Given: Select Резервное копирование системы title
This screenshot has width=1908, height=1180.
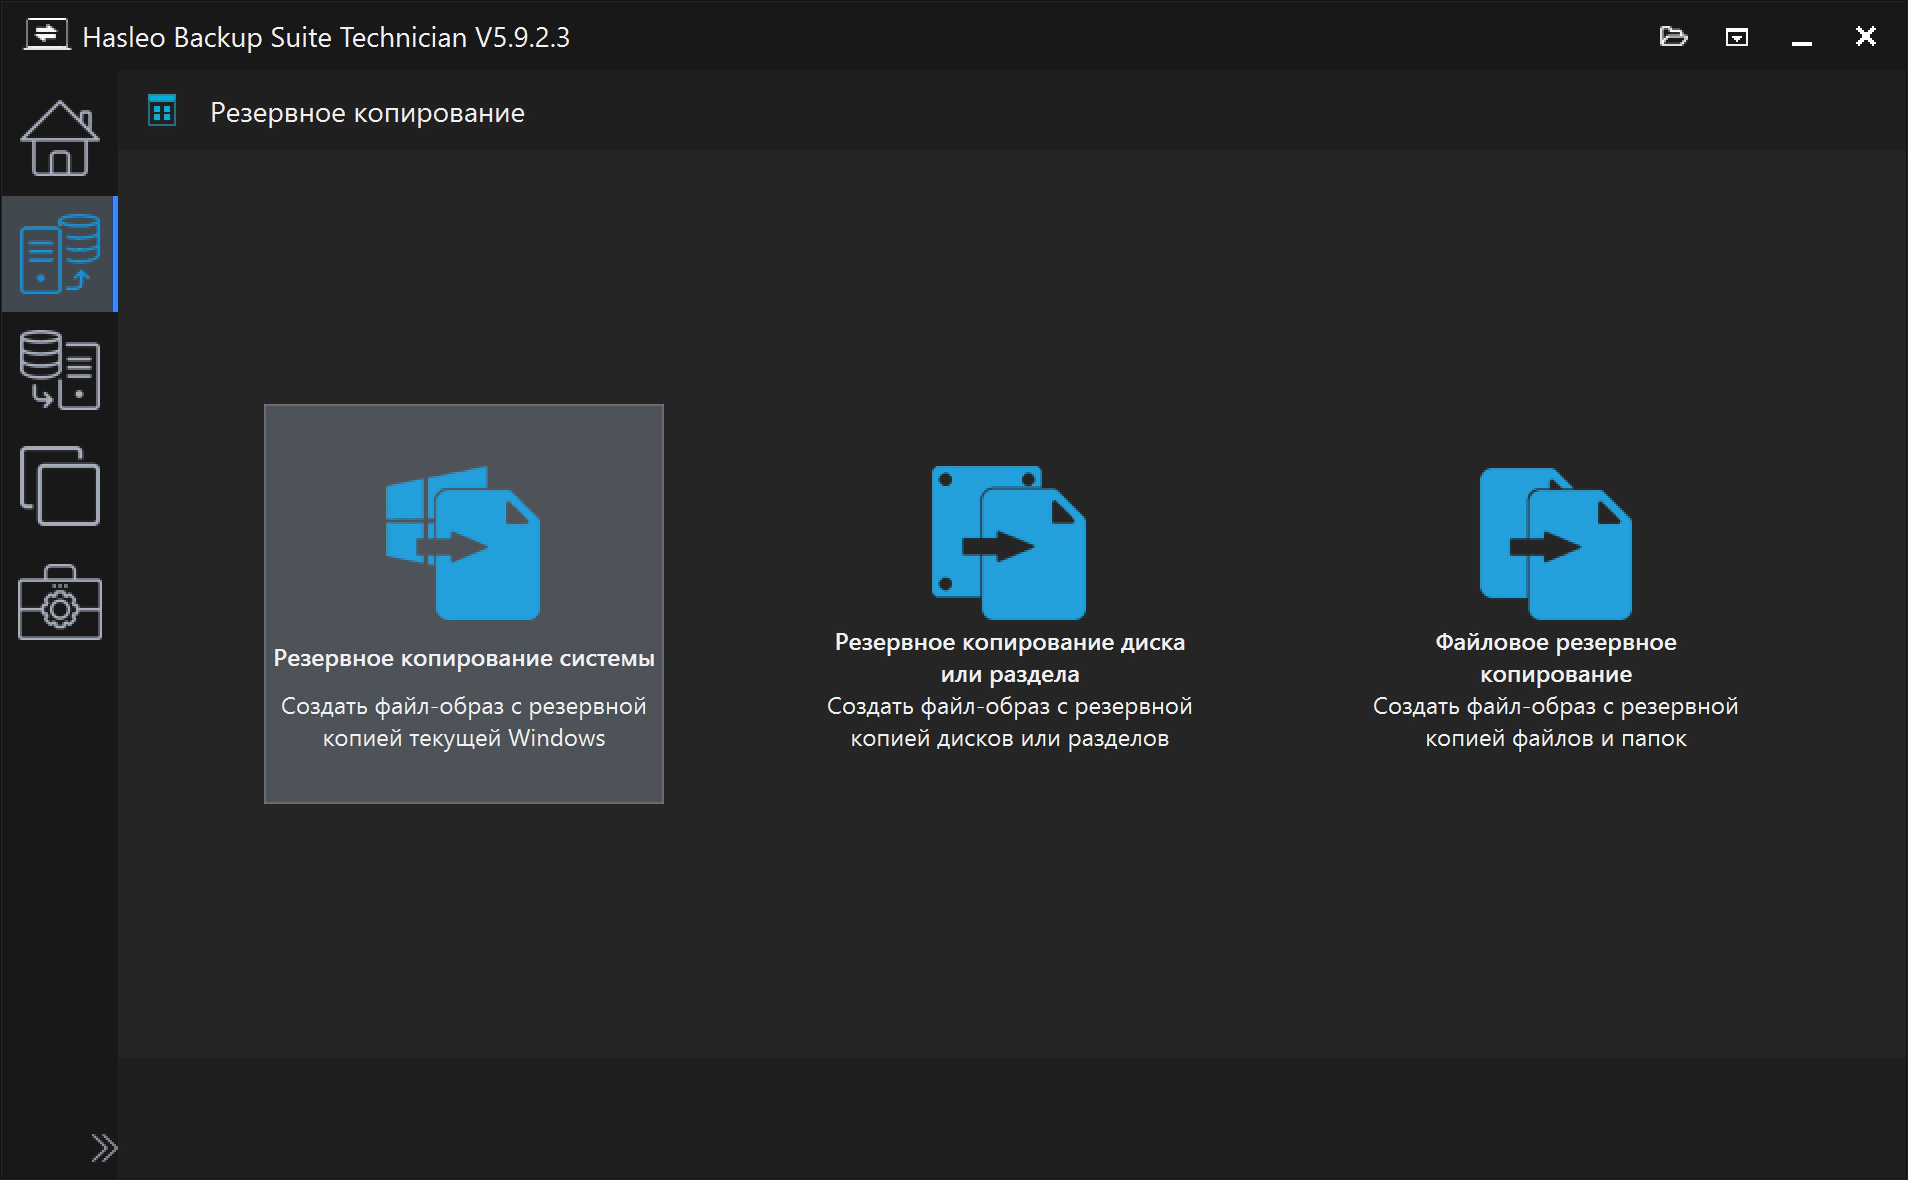Looking at the screenshot, I should coord(464,658).
